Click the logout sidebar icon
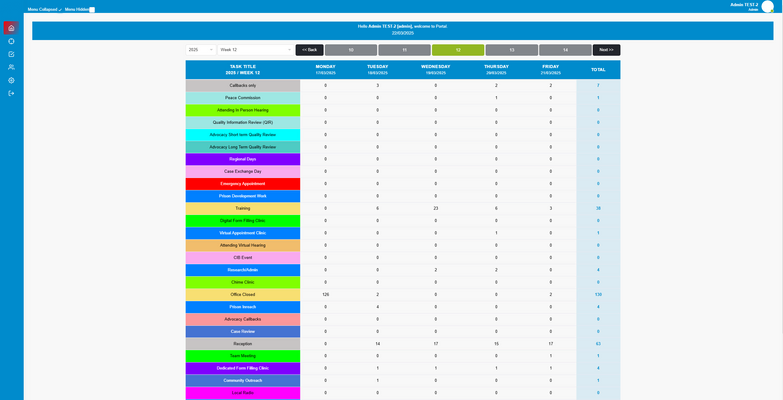The image size is (783, 400). (11, 93)
